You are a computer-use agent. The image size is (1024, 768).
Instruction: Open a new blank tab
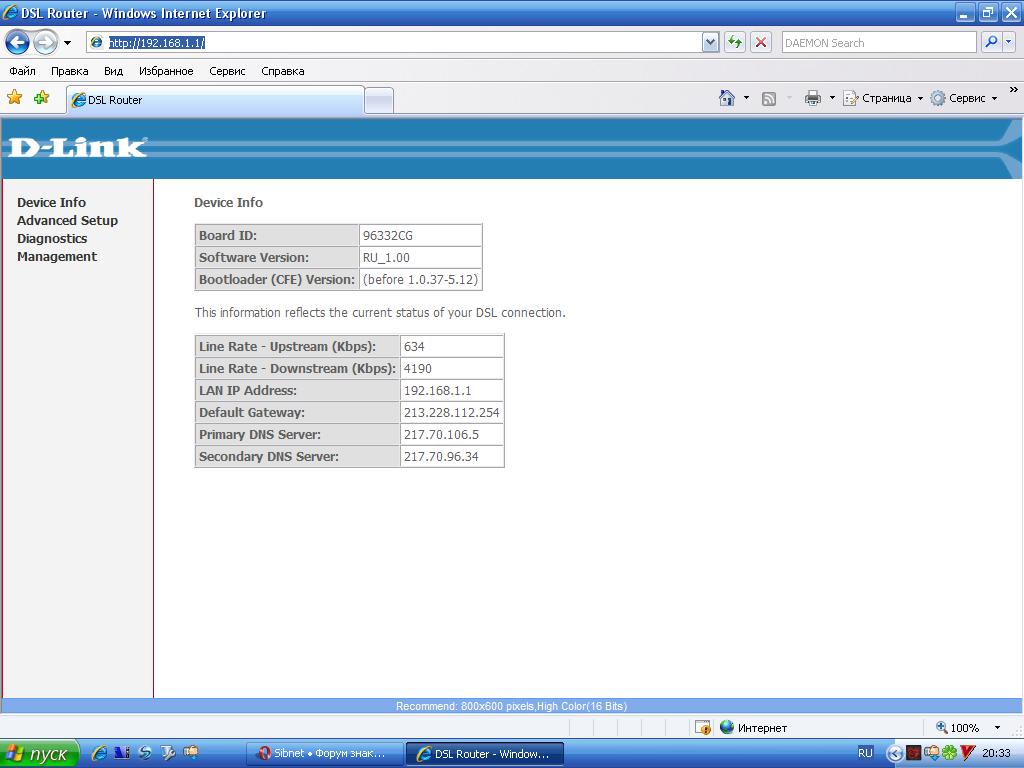coord(379,101)
